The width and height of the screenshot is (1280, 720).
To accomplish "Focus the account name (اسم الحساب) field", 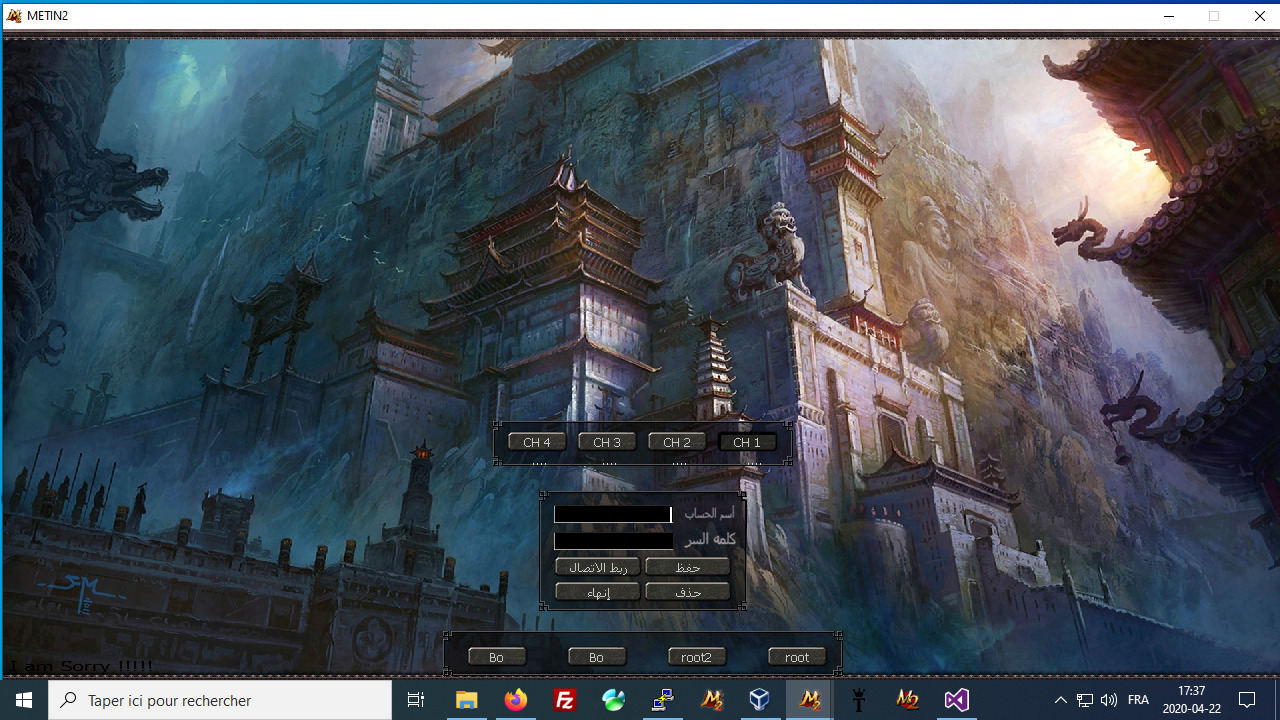I will 613,514.
